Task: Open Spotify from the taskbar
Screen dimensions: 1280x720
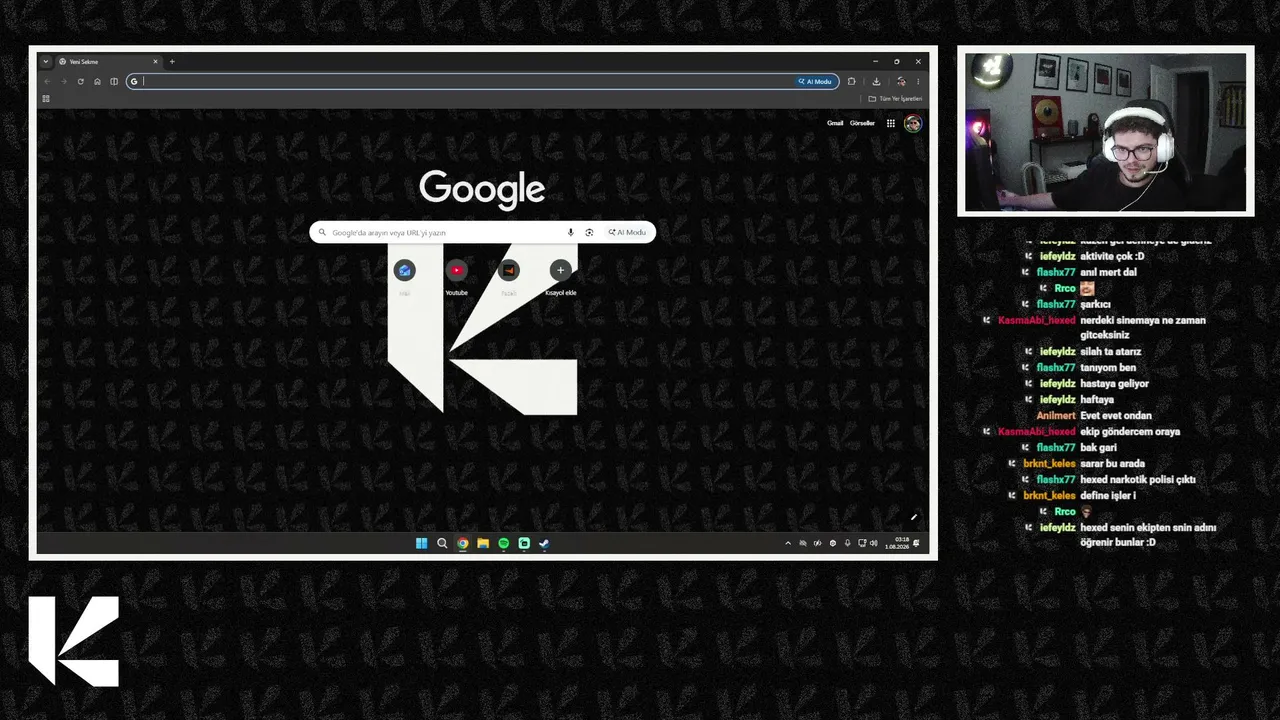Action: [503, 543]
